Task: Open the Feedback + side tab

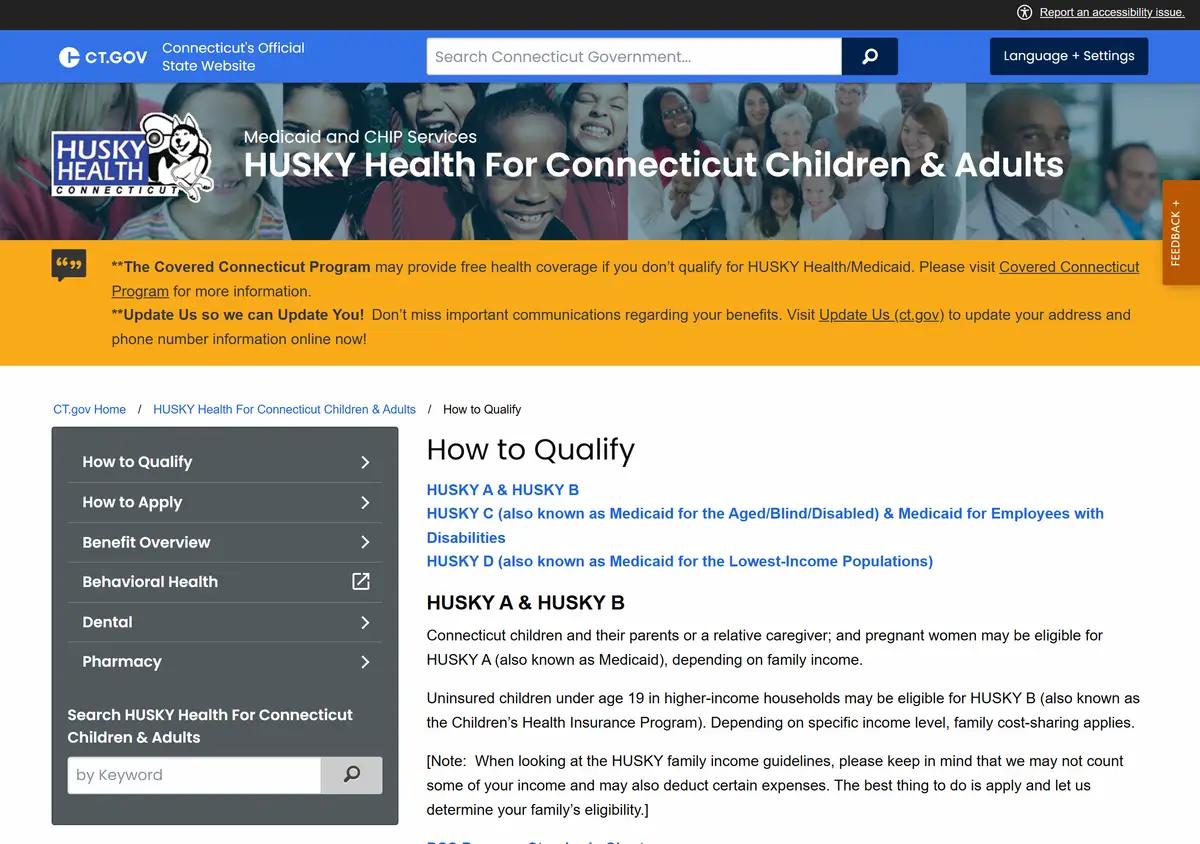Action: pos(1181,233)
